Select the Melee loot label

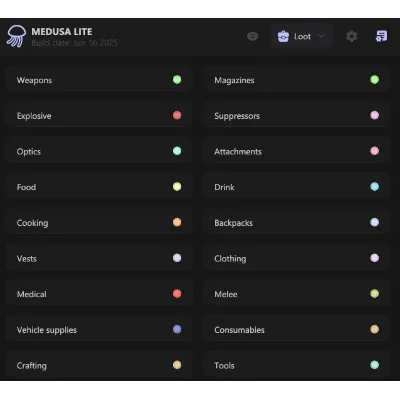coord(226,294)
